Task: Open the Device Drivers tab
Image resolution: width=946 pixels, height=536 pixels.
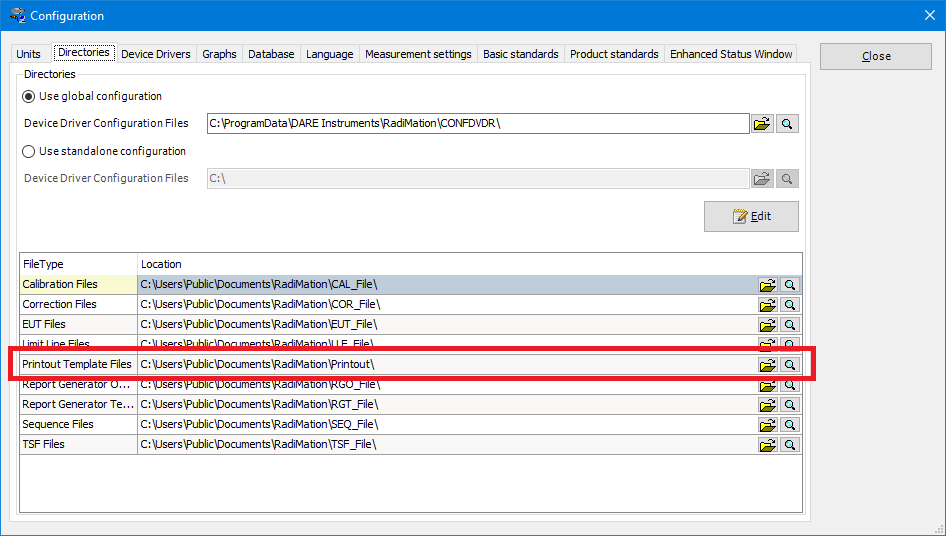Action: [156, 54]
